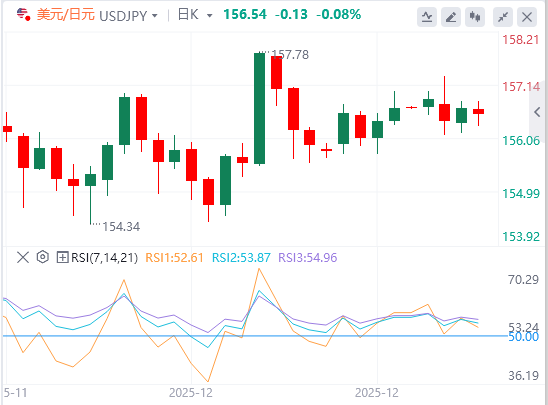This screenshot has width=548, height=405.
Task: Click the 美元/日元 pair name
Action: click(x=65, y=15)
